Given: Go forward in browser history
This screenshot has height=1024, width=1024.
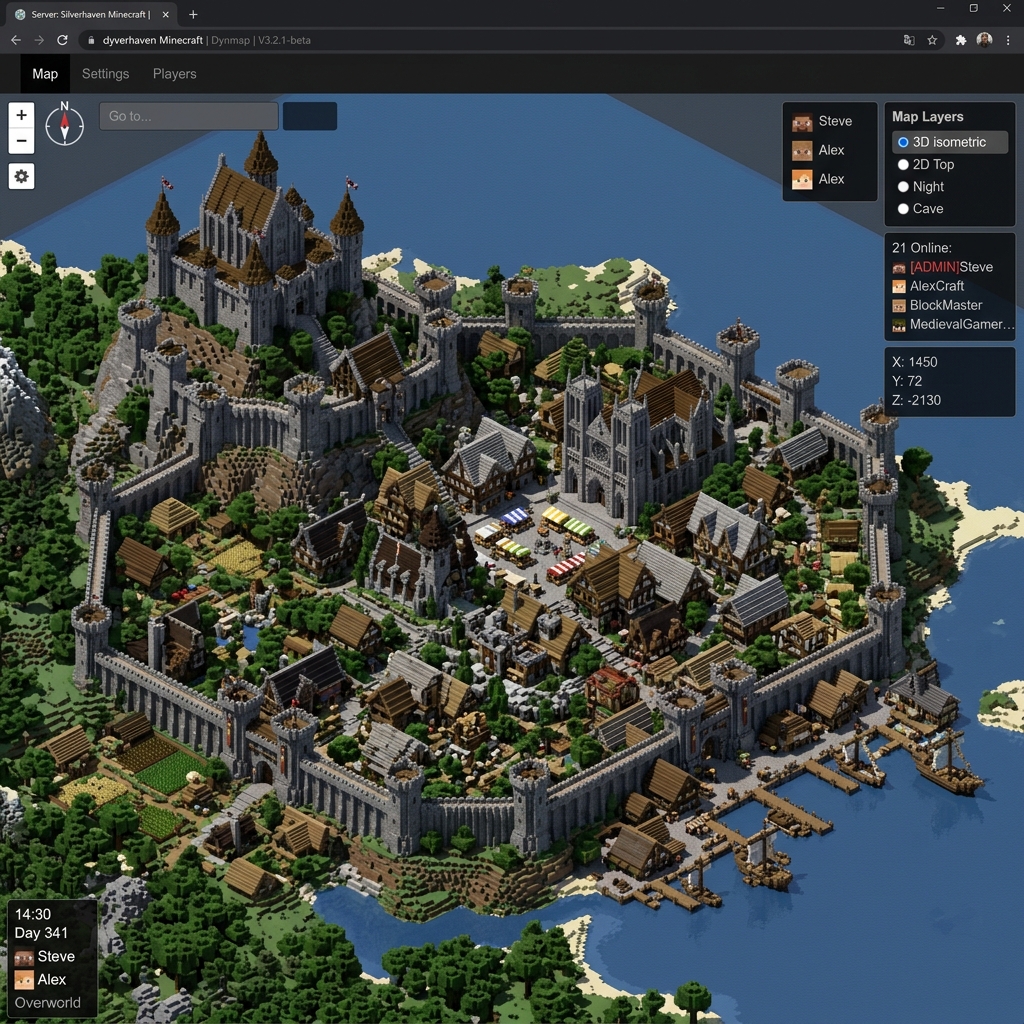Looking at the screenshot, I should click(x=39, y=40).
